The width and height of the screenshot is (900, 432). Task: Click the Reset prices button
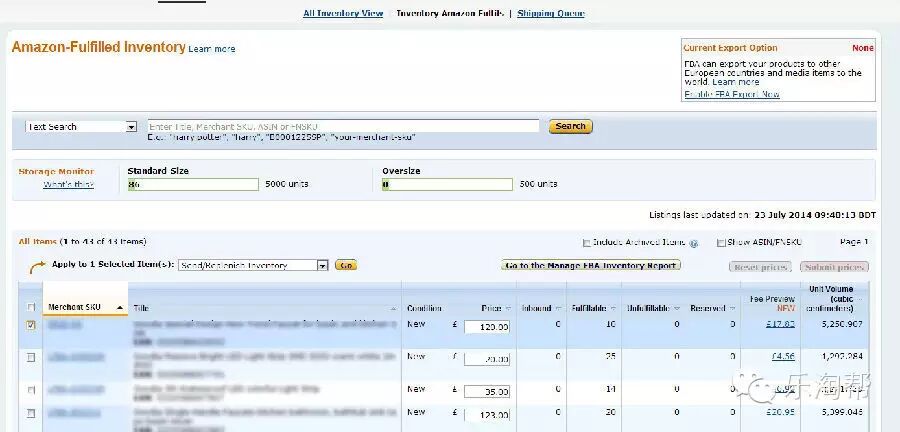[760, 267]
